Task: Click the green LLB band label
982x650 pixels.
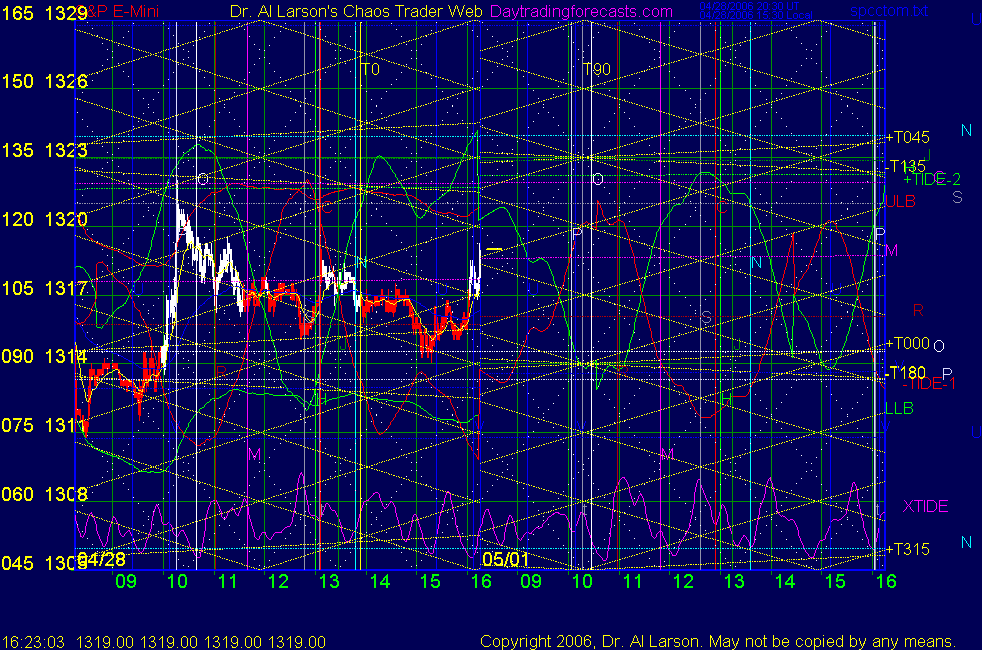Action: point(899,409)
